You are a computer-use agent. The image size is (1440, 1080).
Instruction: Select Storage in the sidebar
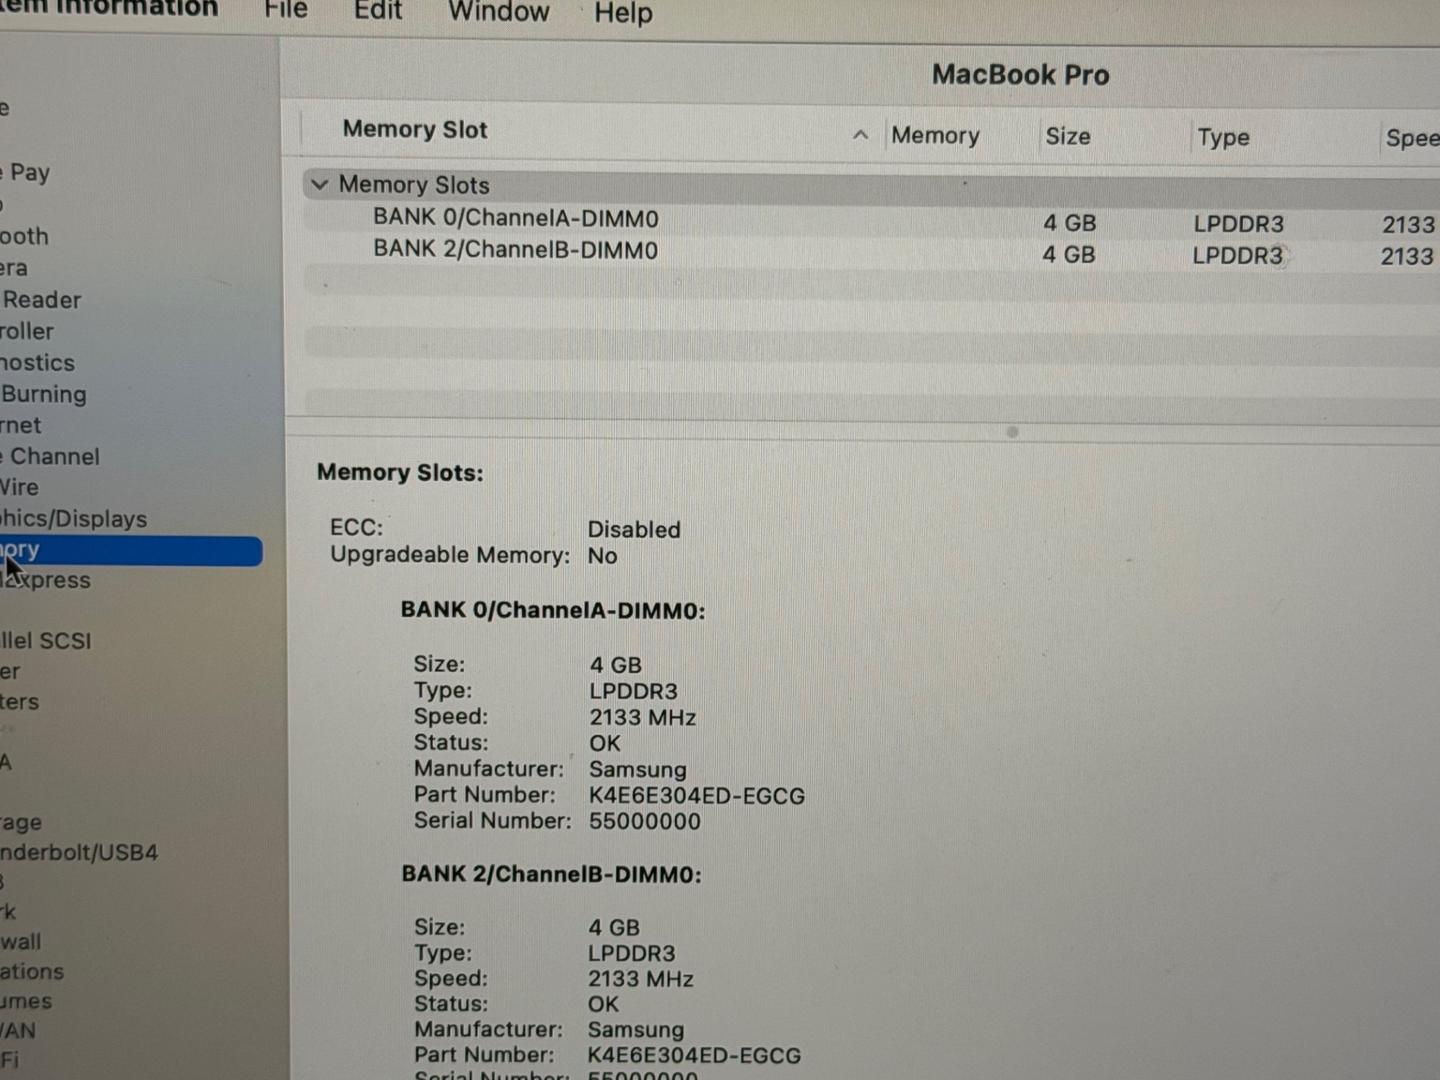coord(21,822)
